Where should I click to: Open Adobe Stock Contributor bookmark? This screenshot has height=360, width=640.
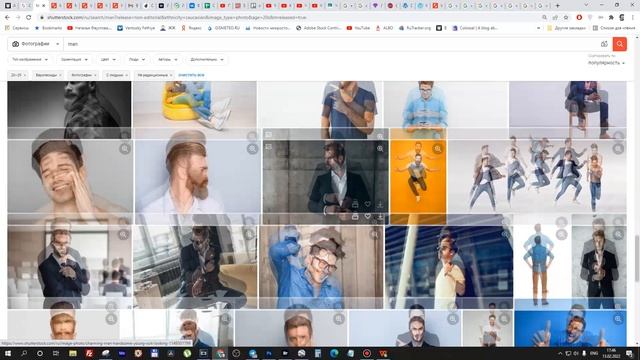click(x=319, y=28)
